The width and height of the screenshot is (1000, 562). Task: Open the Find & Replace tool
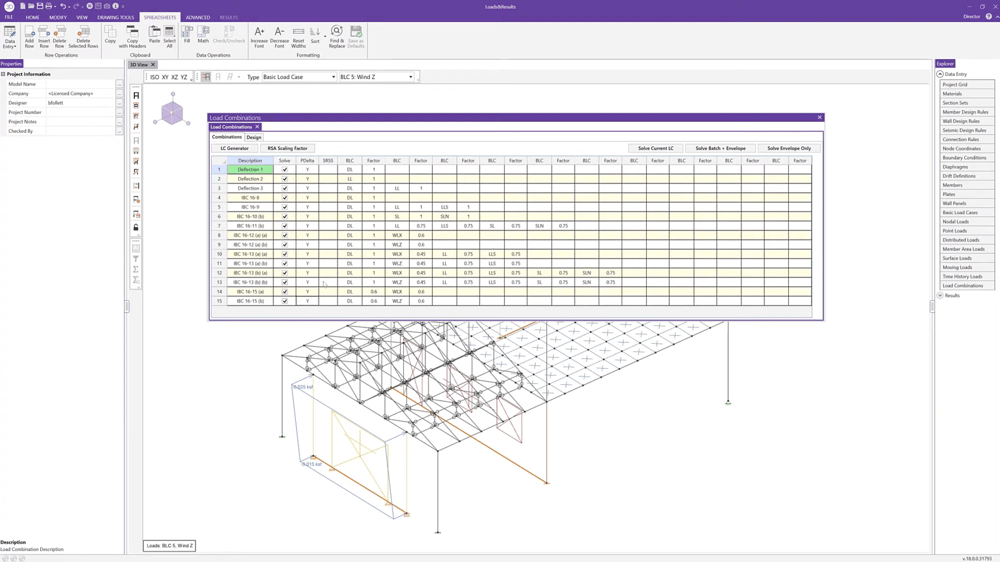point(336,36)
